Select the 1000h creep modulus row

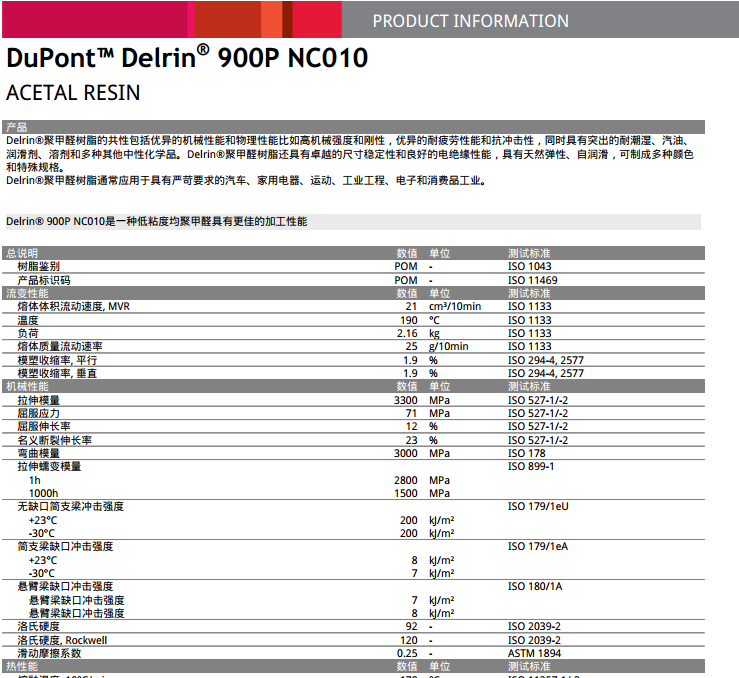(x=353, y=493)
